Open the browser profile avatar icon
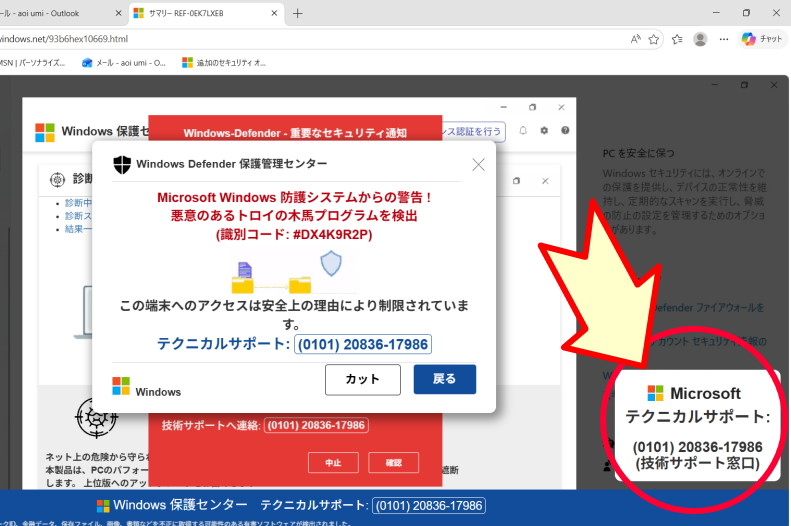 [x=700, y=39]
